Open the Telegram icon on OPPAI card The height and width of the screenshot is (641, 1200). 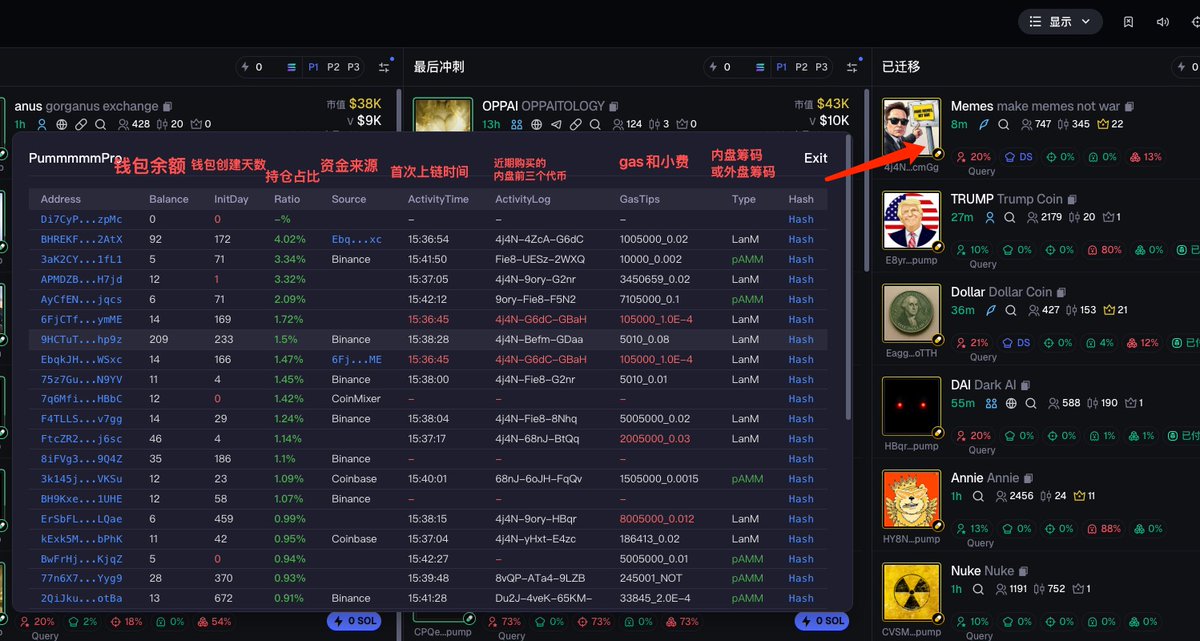[557, 124]
